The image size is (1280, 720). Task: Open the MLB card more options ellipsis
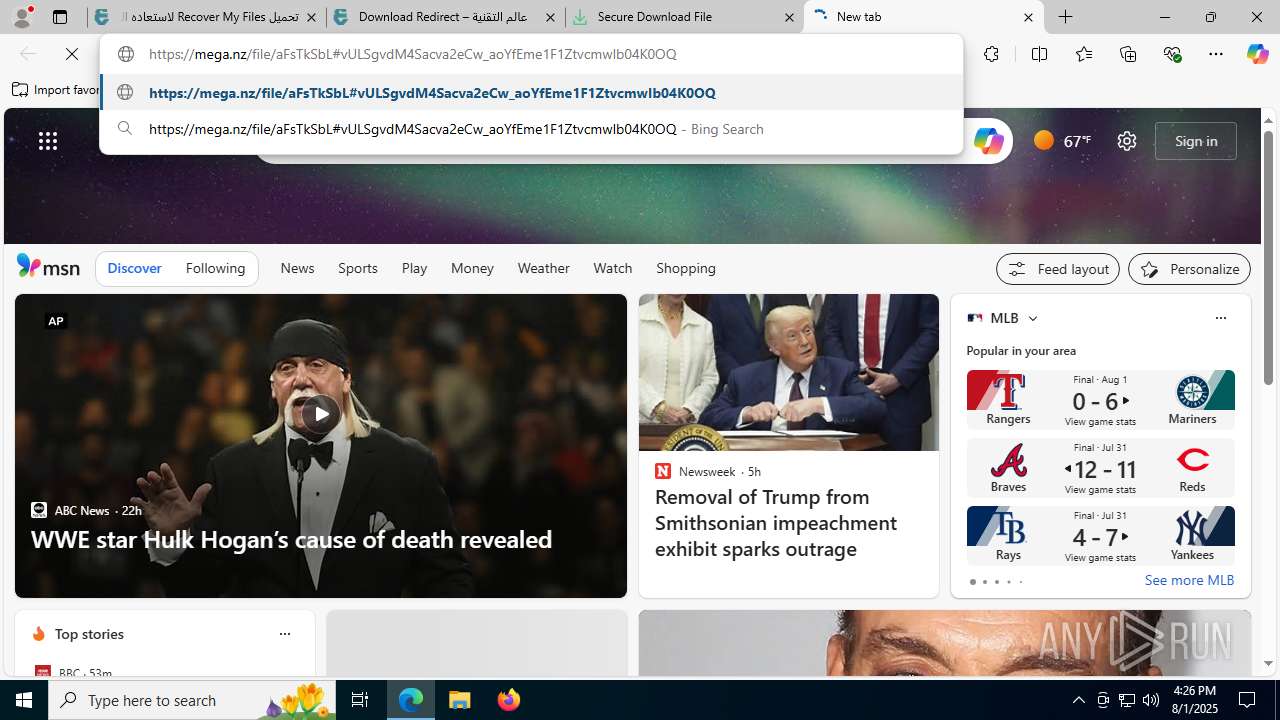1220,318
